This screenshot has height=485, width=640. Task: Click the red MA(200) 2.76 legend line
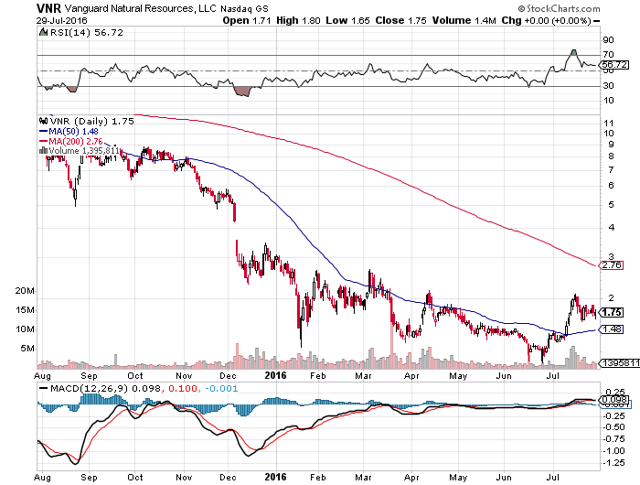[x=71, y=141]
